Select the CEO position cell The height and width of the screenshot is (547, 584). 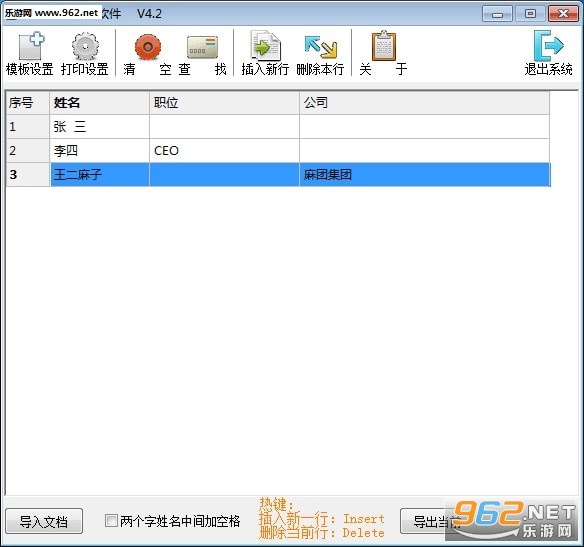pos(225,151)
